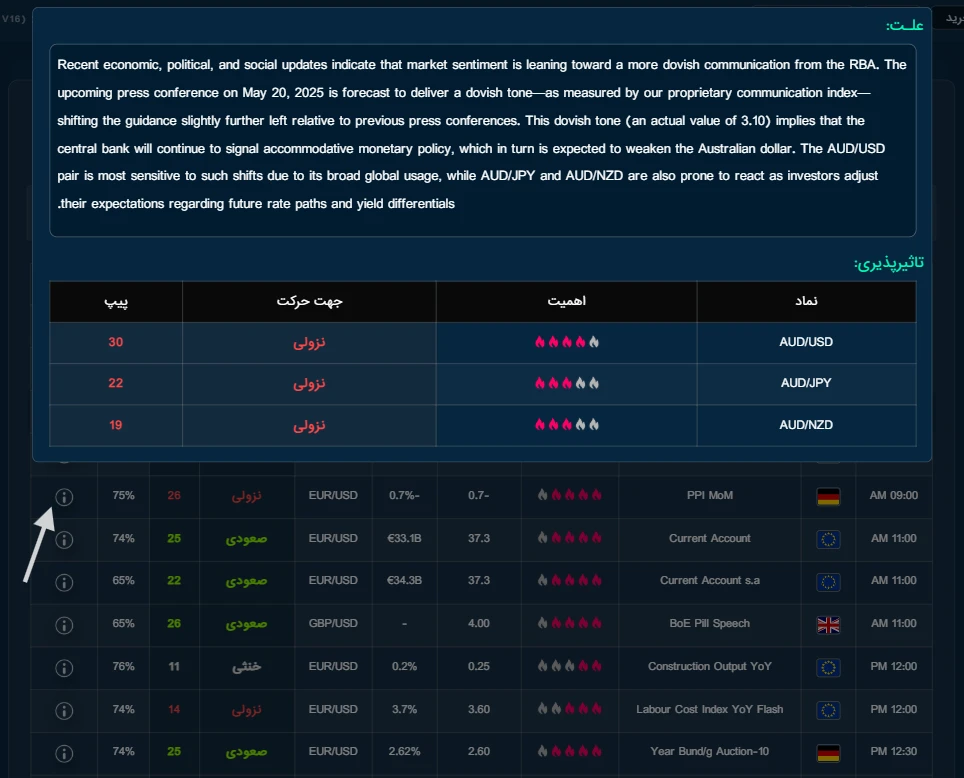This screenshot has width=964, height=778.
Task: Click flame importance rating of PPI MoM
Action: coord(569,495)
